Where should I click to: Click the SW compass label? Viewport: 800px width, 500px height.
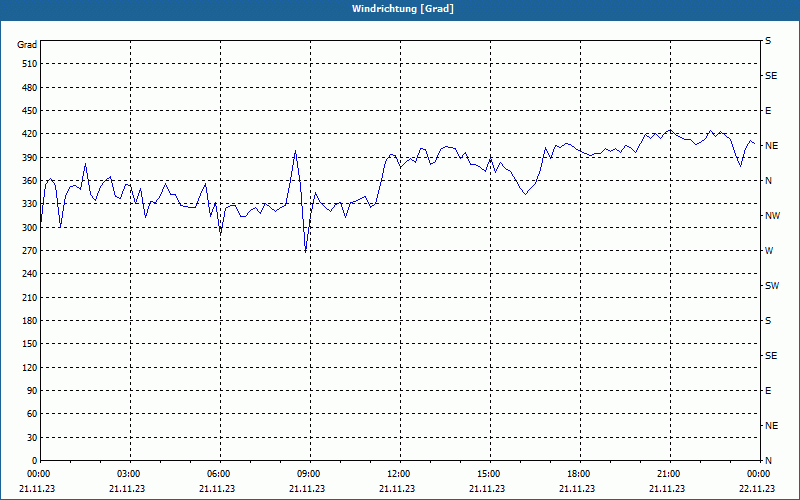coord(772,286)
